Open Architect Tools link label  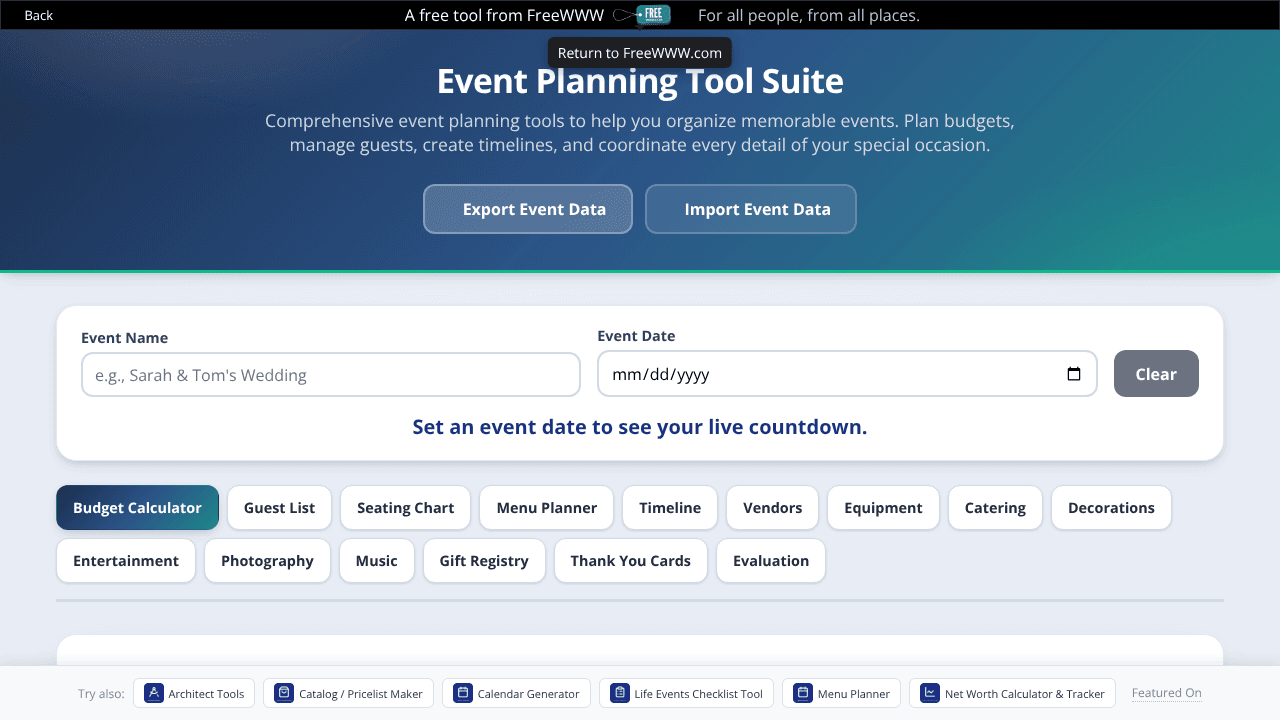(x=206, y=694)
